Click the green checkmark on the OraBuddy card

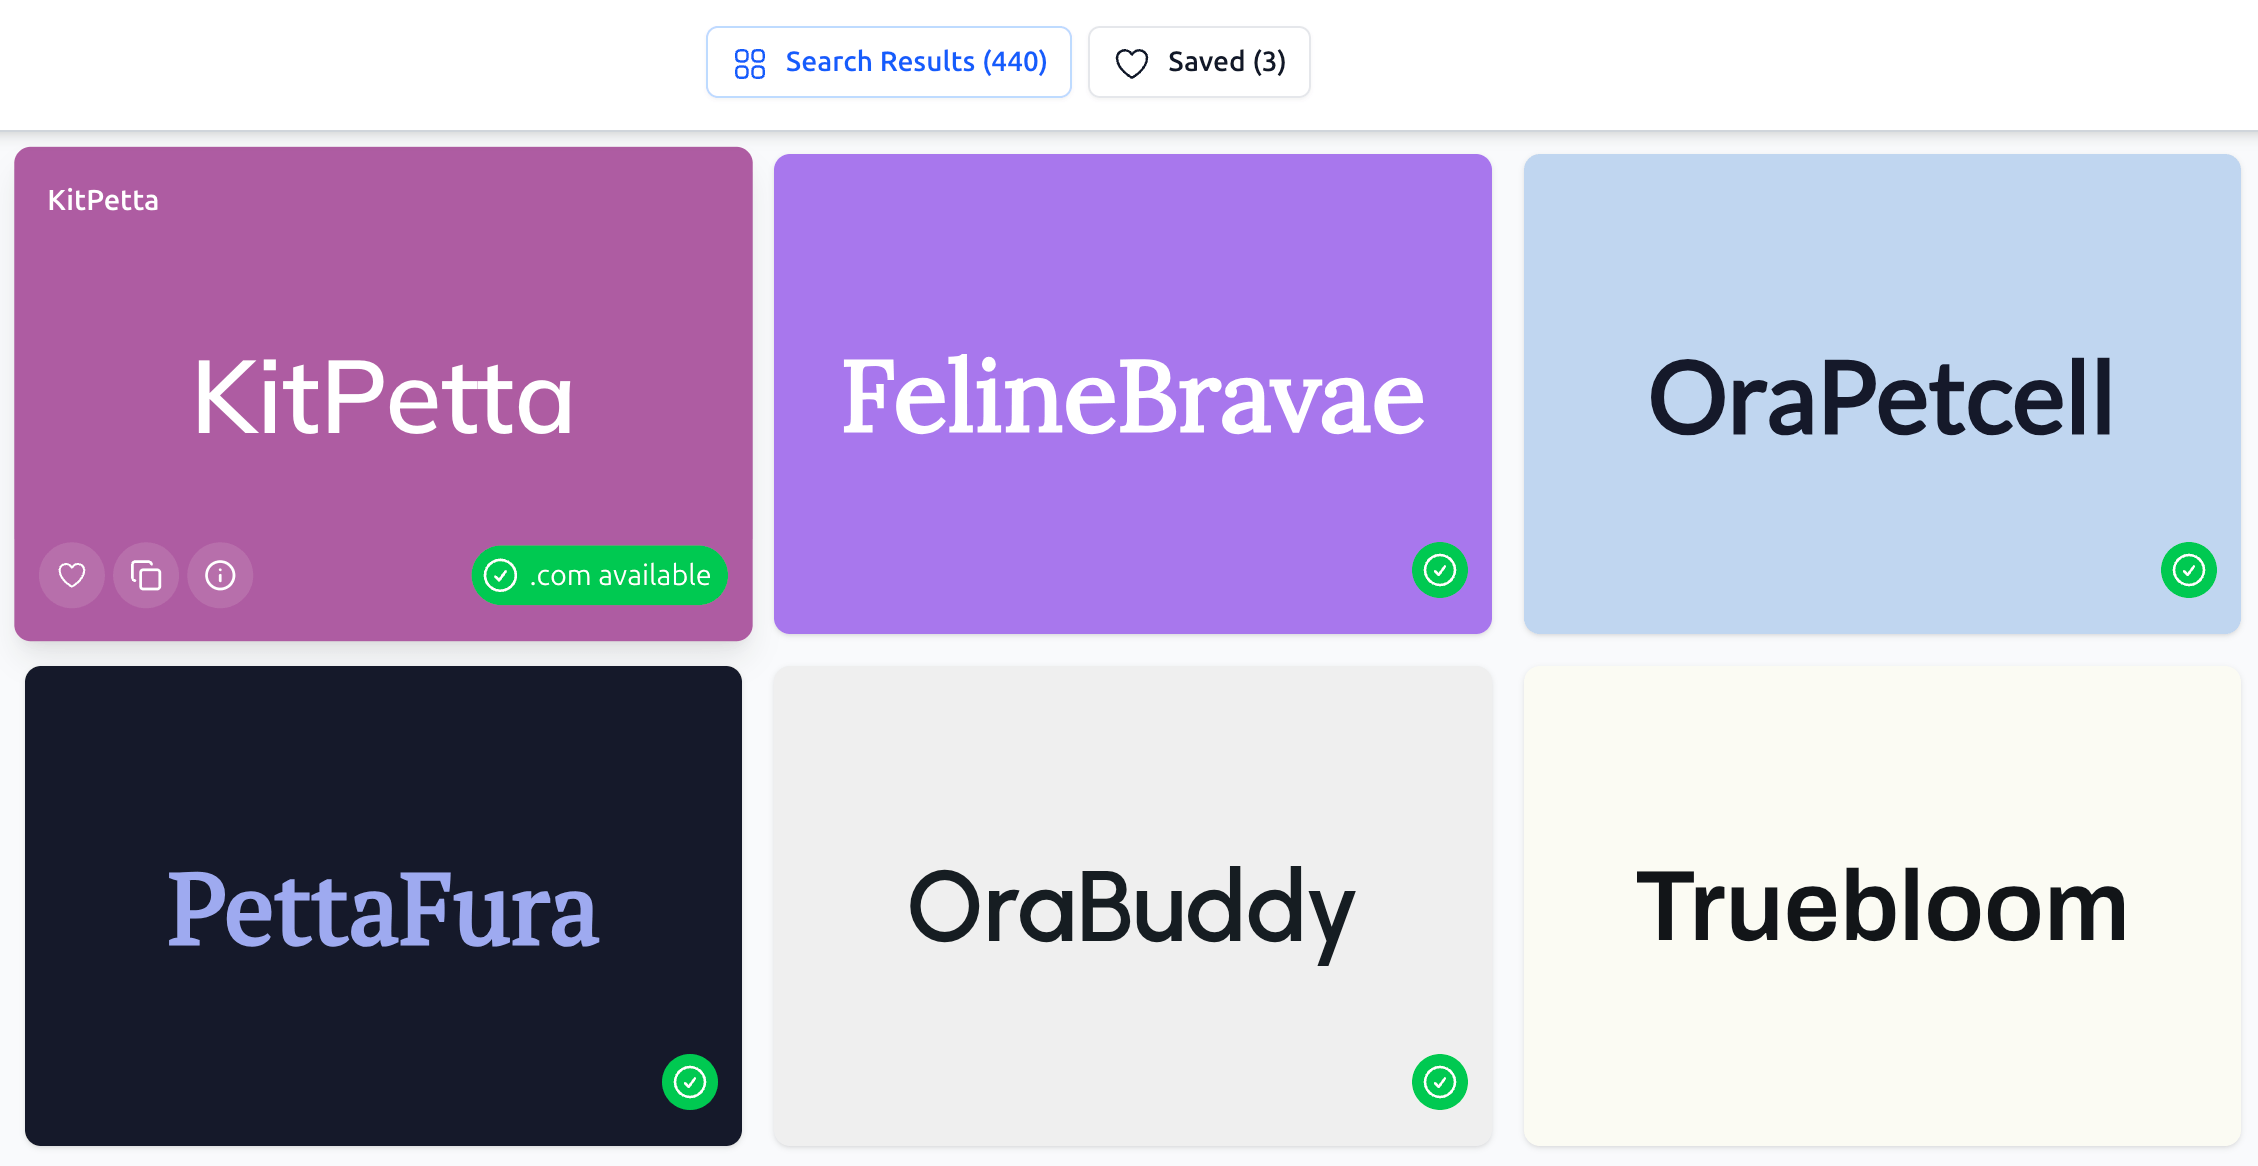click(x=1440, y=1082)
